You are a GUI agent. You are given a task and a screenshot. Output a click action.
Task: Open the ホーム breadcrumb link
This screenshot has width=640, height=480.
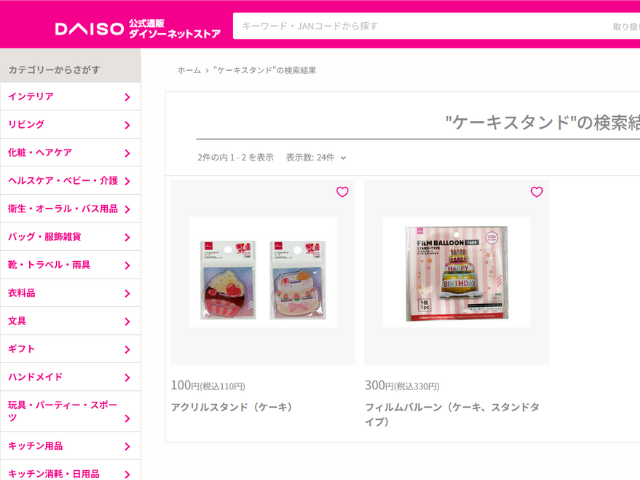pos(189,70)
